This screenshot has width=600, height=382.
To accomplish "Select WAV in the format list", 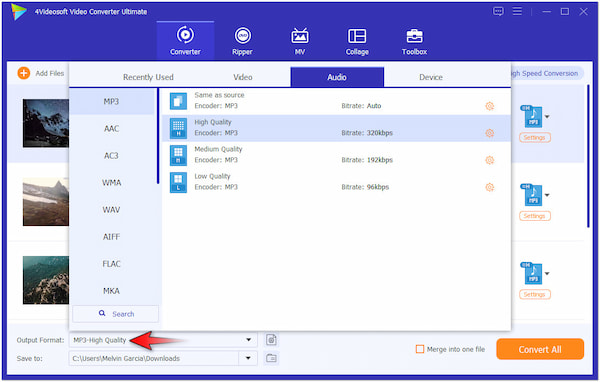I will tap(111, 210).
